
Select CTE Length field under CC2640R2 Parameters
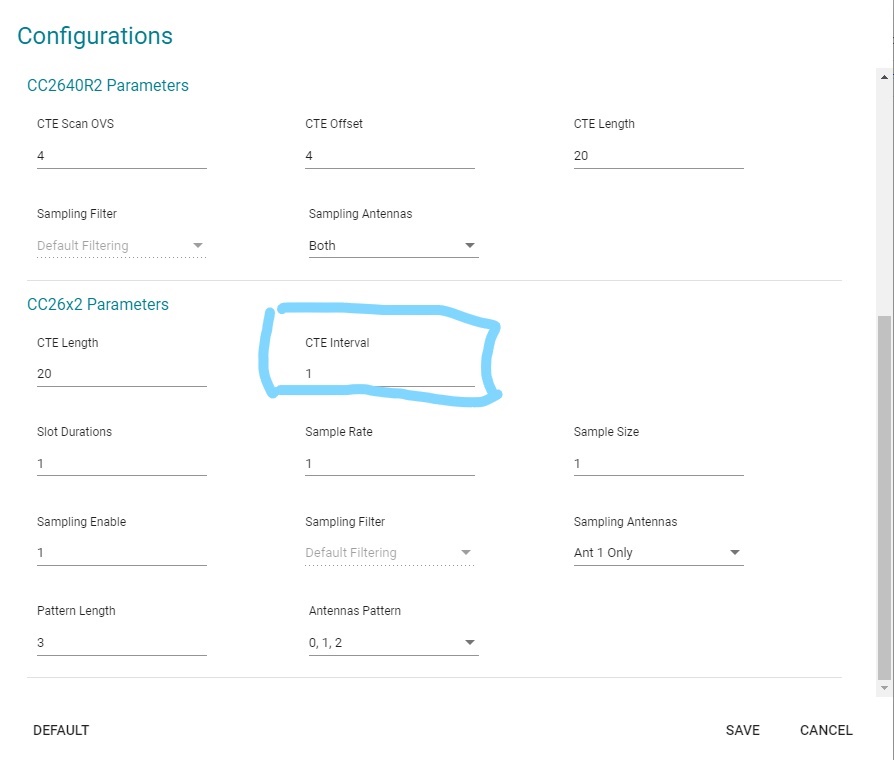point(658,156)
